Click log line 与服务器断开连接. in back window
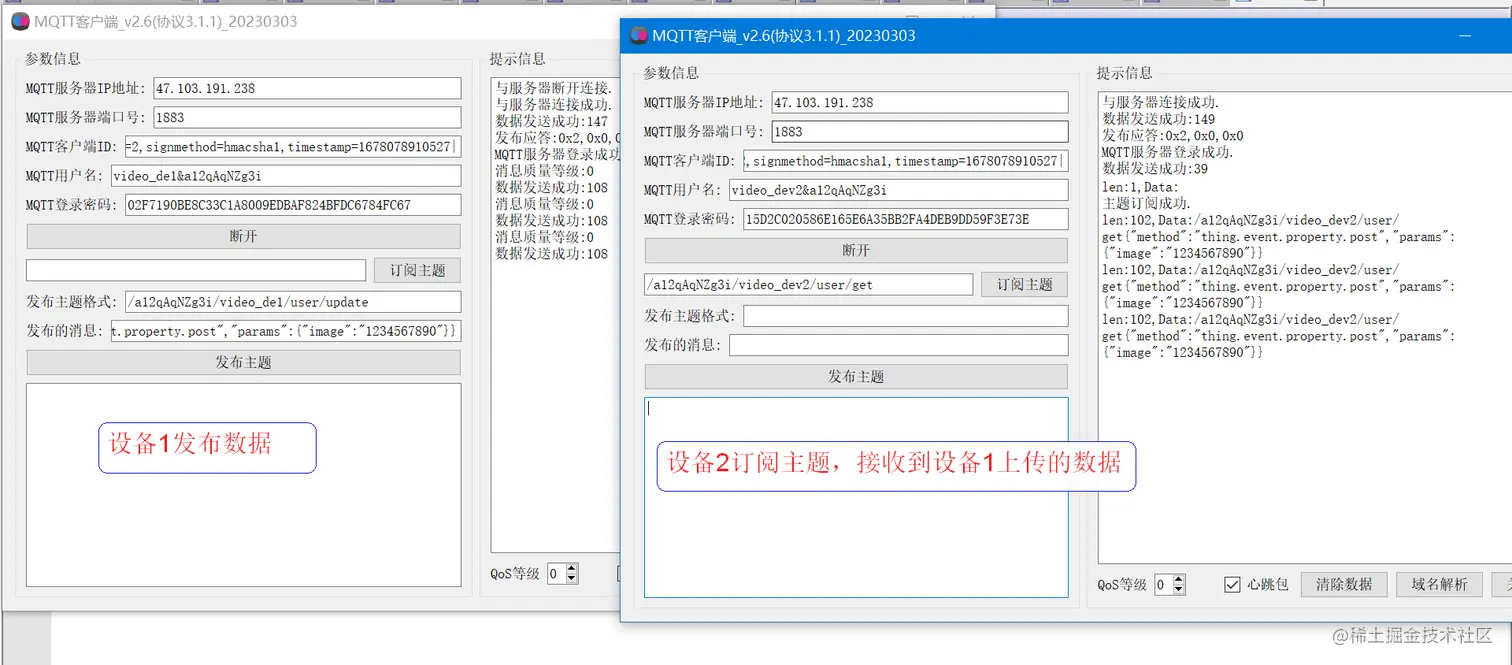 [x=553, y=88]
